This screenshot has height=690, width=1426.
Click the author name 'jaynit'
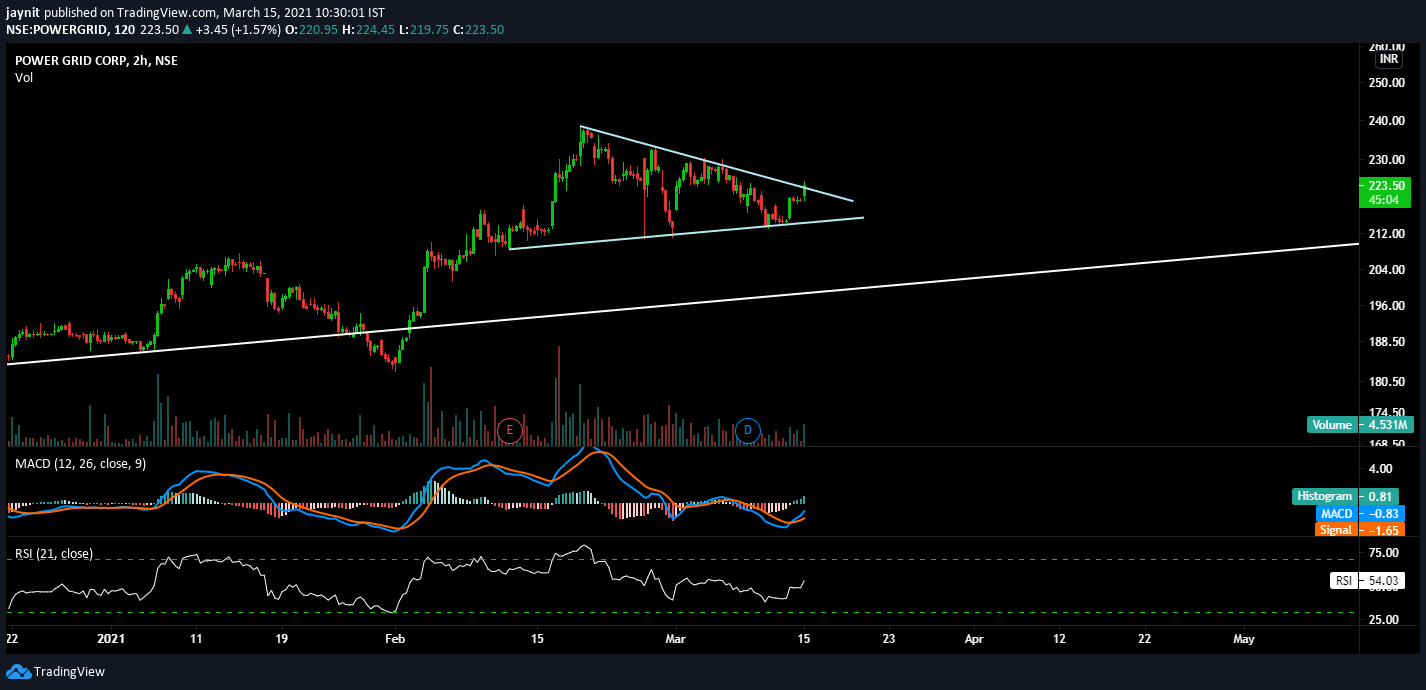point(25,12)
